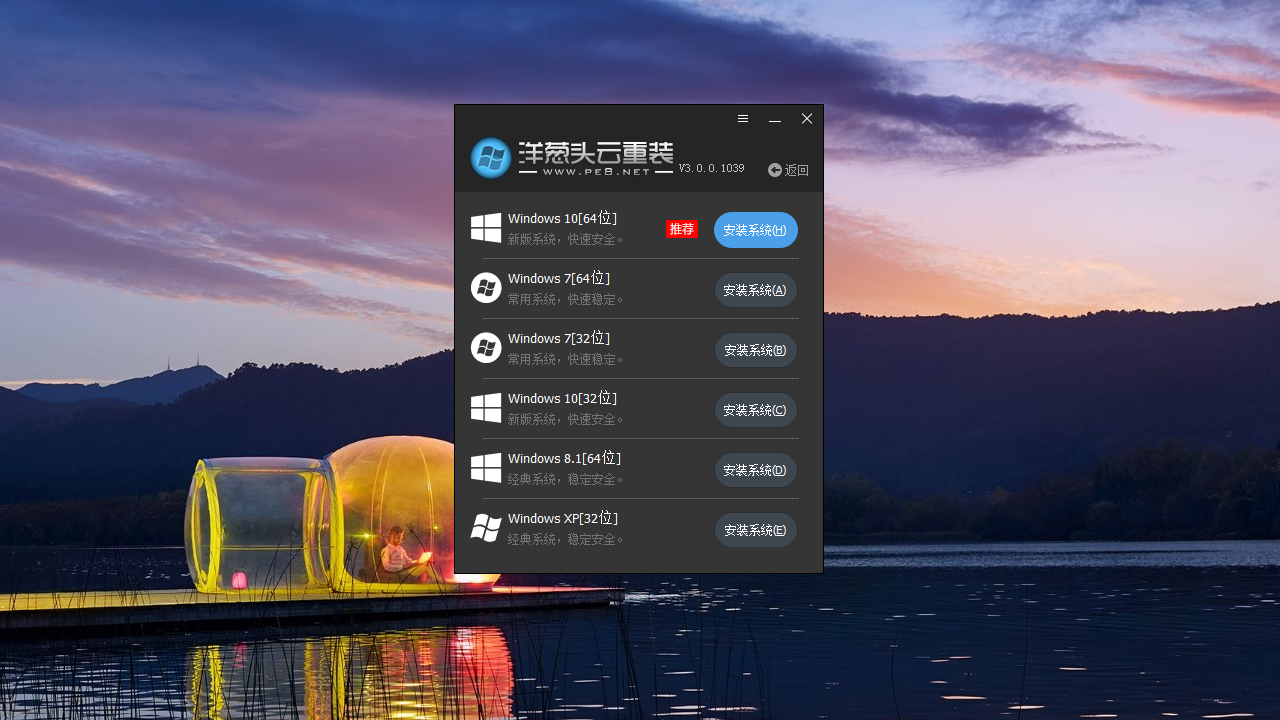
Task: Click 安装系统(A) to install Windows 7 64-bit
Action: click(755, 290)
